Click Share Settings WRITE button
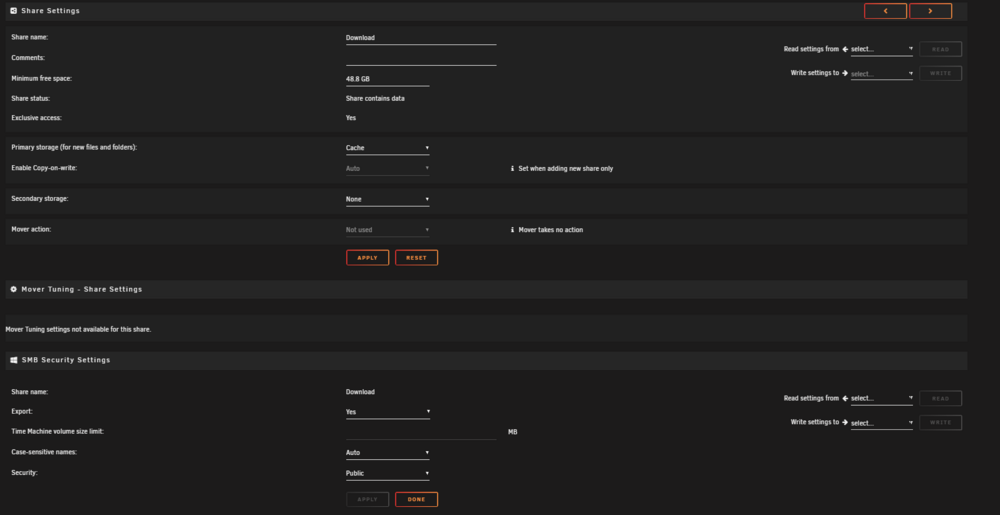The width and height of the screenshot is (1000, 515). 941,73
